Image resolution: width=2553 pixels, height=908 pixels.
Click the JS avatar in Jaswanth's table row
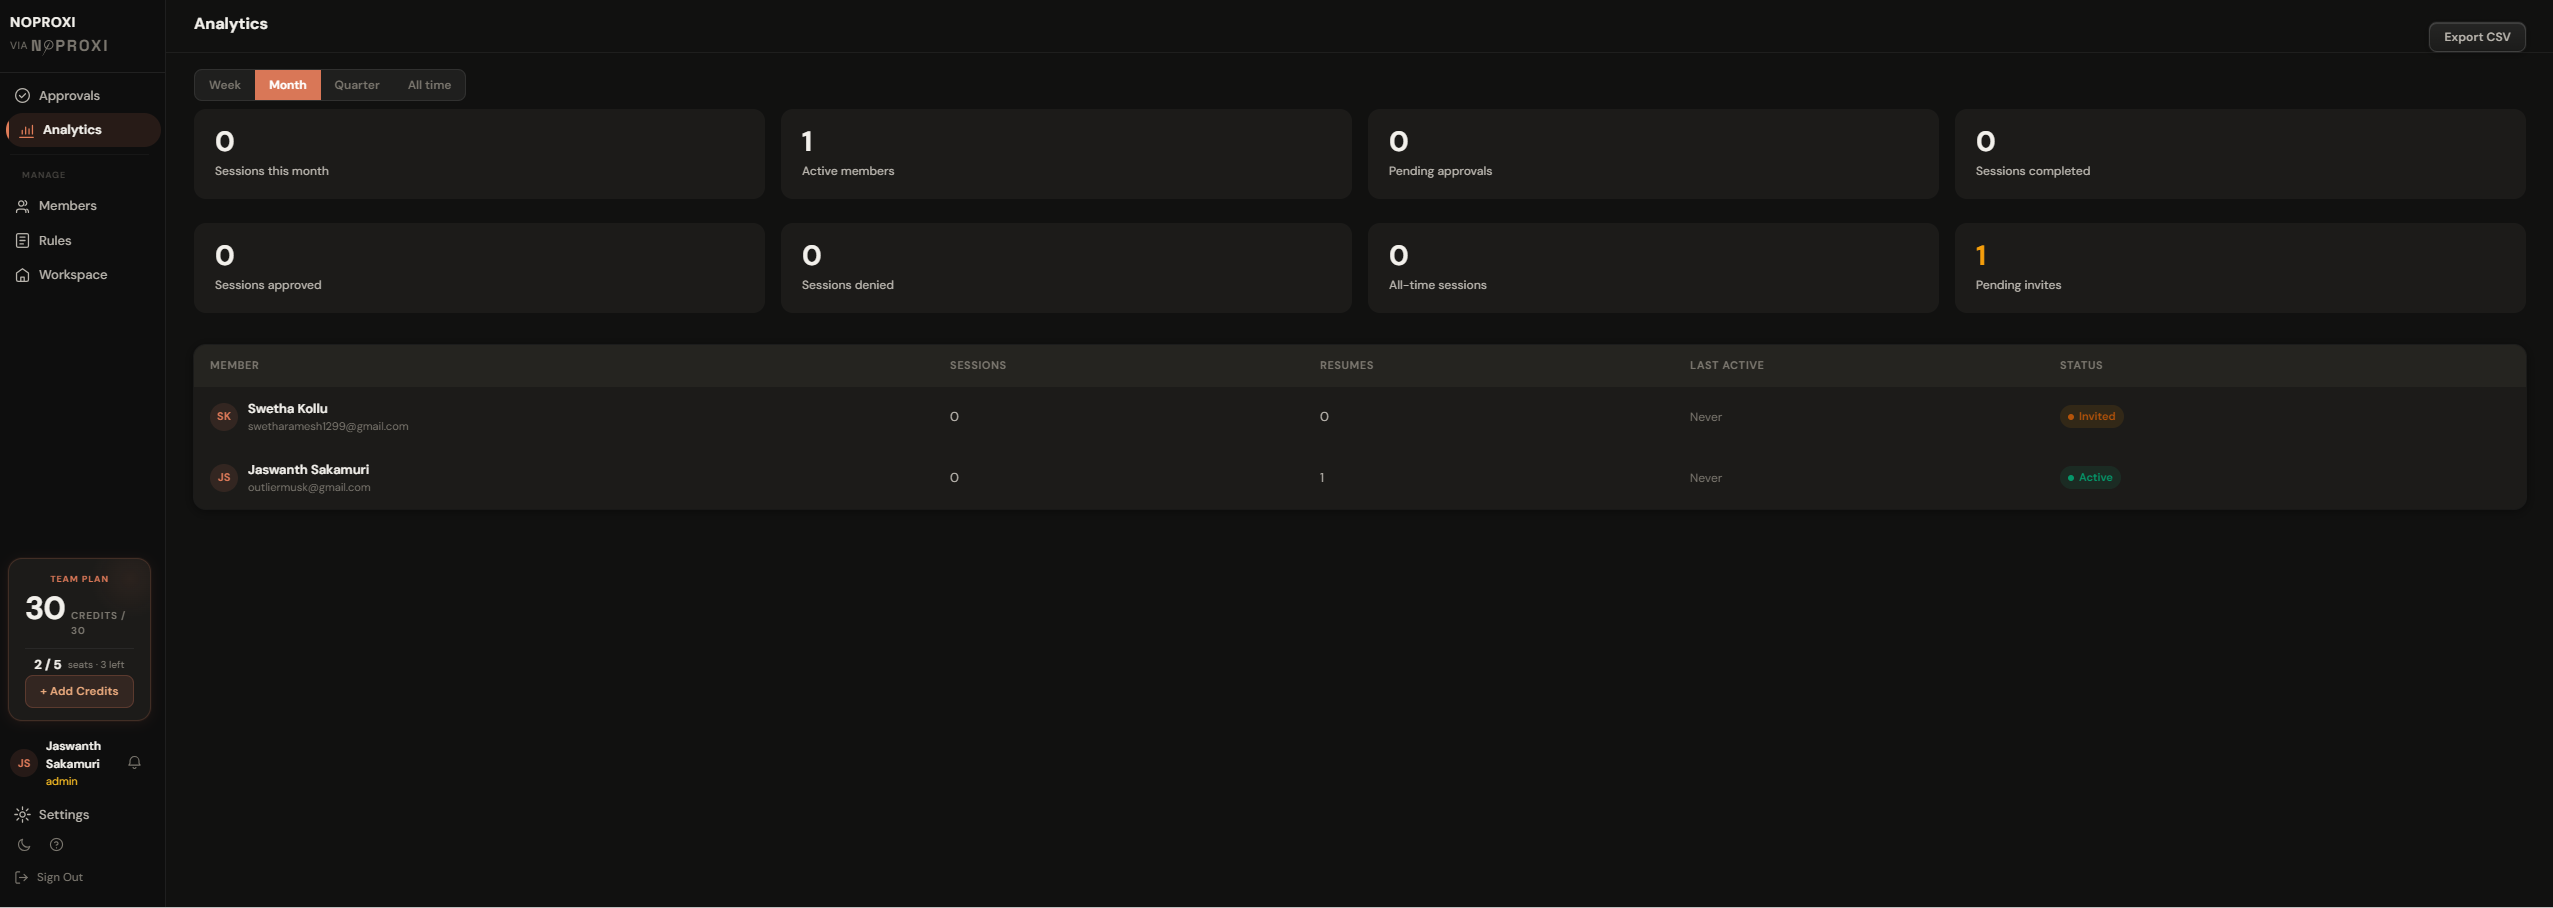pos(224,478)
